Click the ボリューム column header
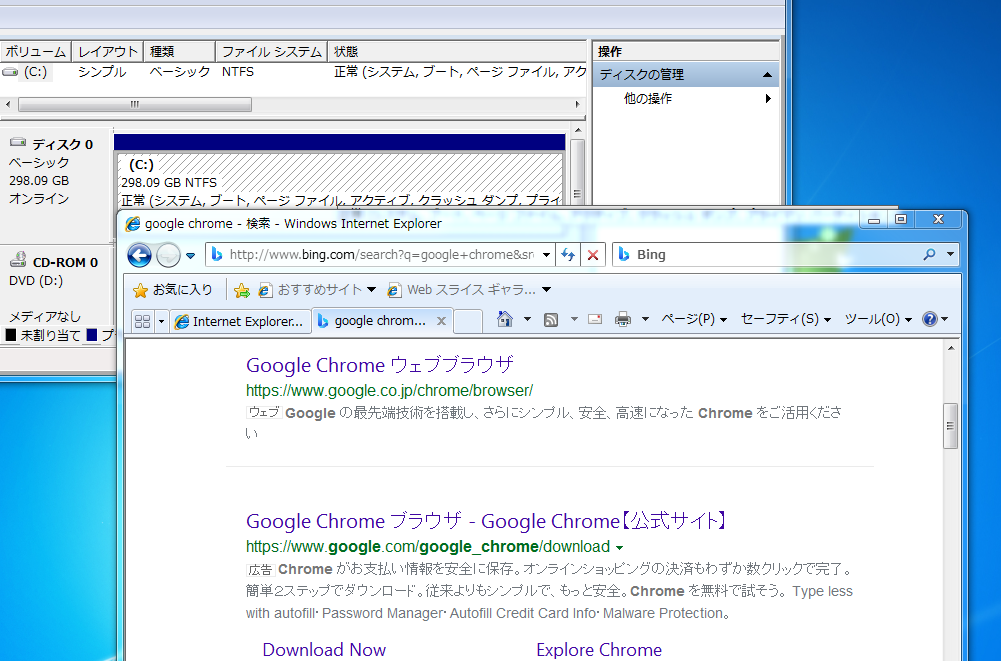The height and width of the screenshot is (661, 1001). click(x=36, y=52)
